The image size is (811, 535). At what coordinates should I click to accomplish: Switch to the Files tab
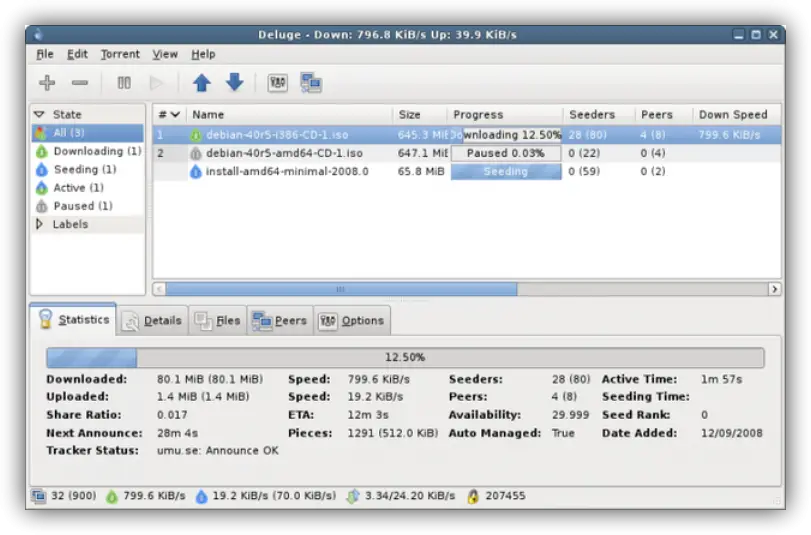pyautogui.click(x=217, y=321)
